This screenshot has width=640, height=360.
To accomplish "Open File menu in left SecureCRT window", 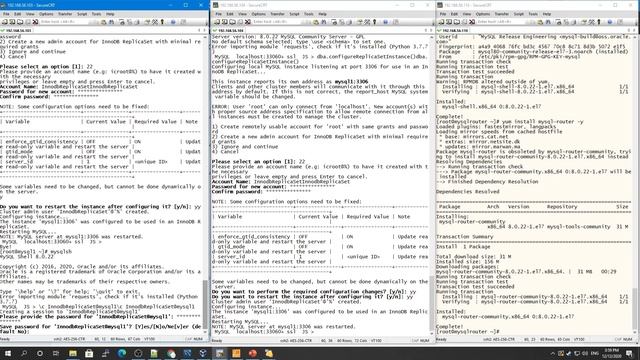I will coord(6,14).
